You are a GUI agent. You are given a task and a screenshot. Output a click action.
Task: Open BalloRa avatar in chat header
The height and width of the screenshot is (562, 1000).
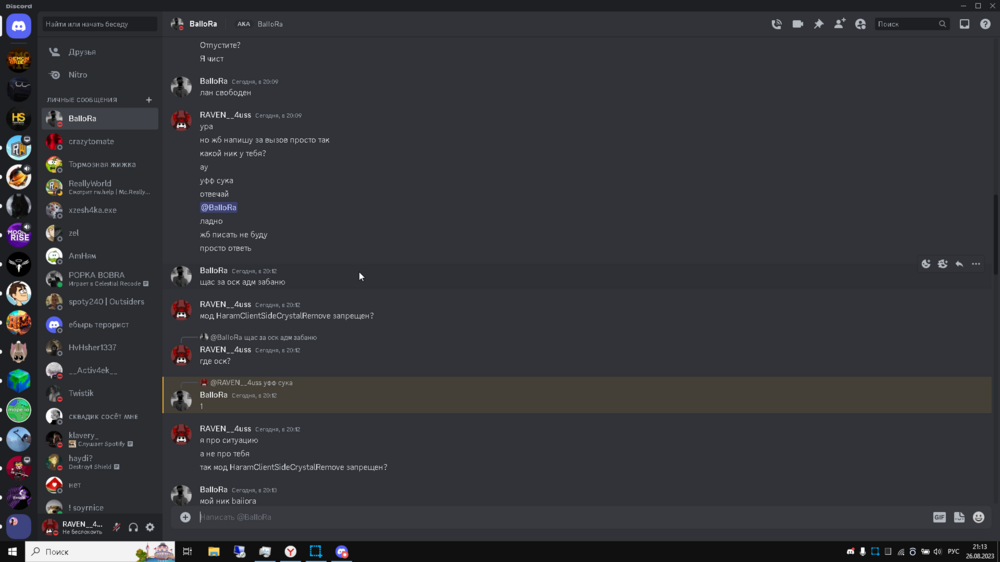[x=177, y=24]
